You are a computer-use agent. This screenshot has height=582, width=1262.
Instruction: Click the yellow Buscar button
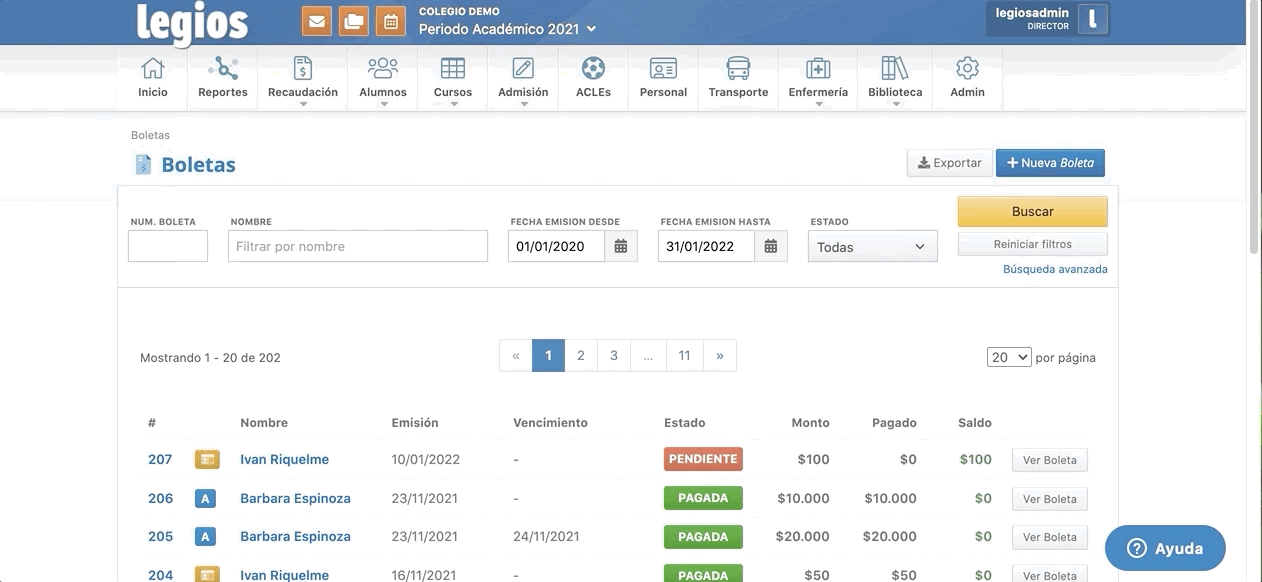[1032, 212]
